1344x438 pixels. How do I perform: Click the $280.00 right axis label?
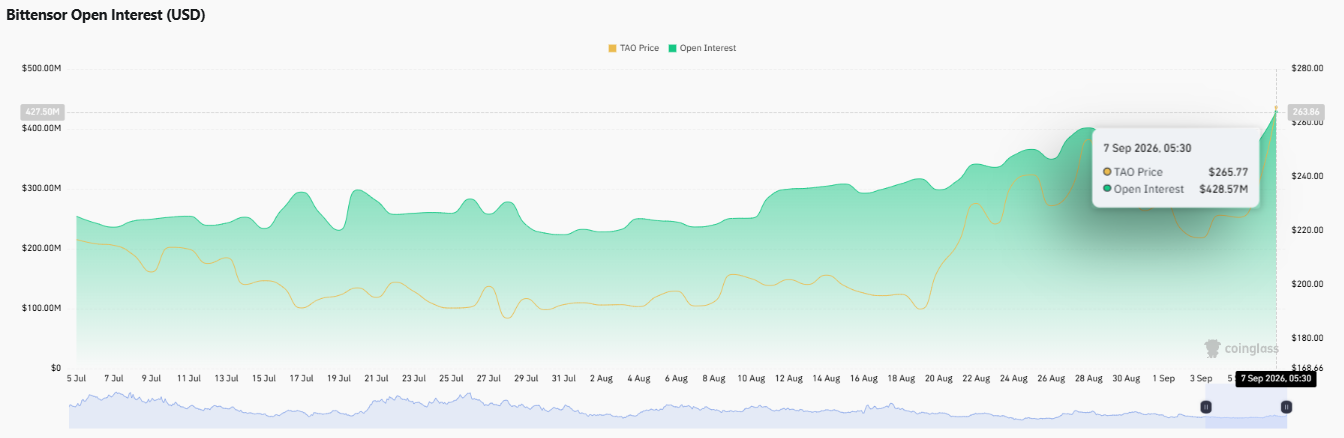click(x=1306, y=68)
